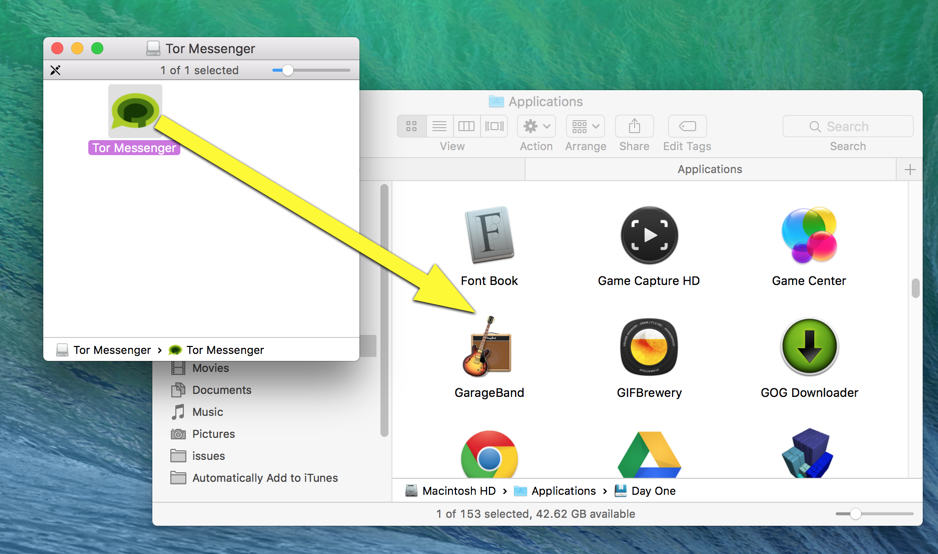The width and height of the screenshot is (938, 554).
Task: Click the Google Chrome icon
Action: click(x=489, y=457)
